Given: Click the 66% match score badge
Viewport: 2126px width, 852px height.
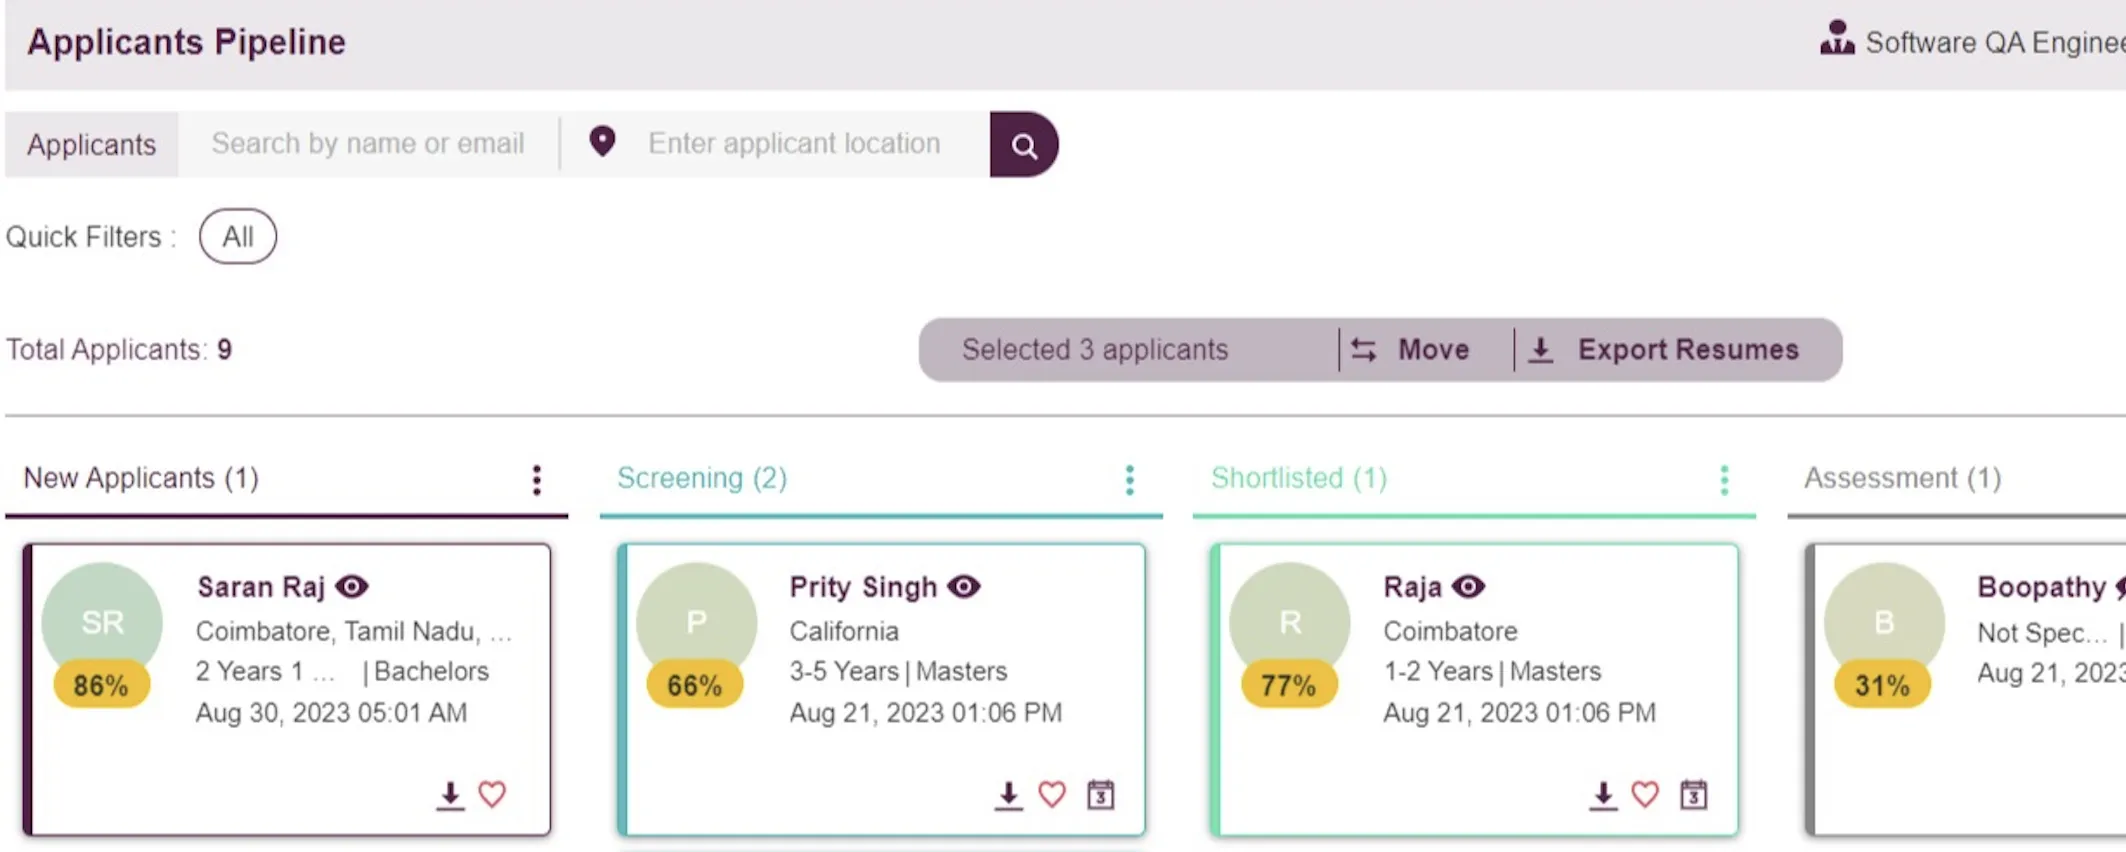Looking at the screenshot, I should click(x=694, y=685).
